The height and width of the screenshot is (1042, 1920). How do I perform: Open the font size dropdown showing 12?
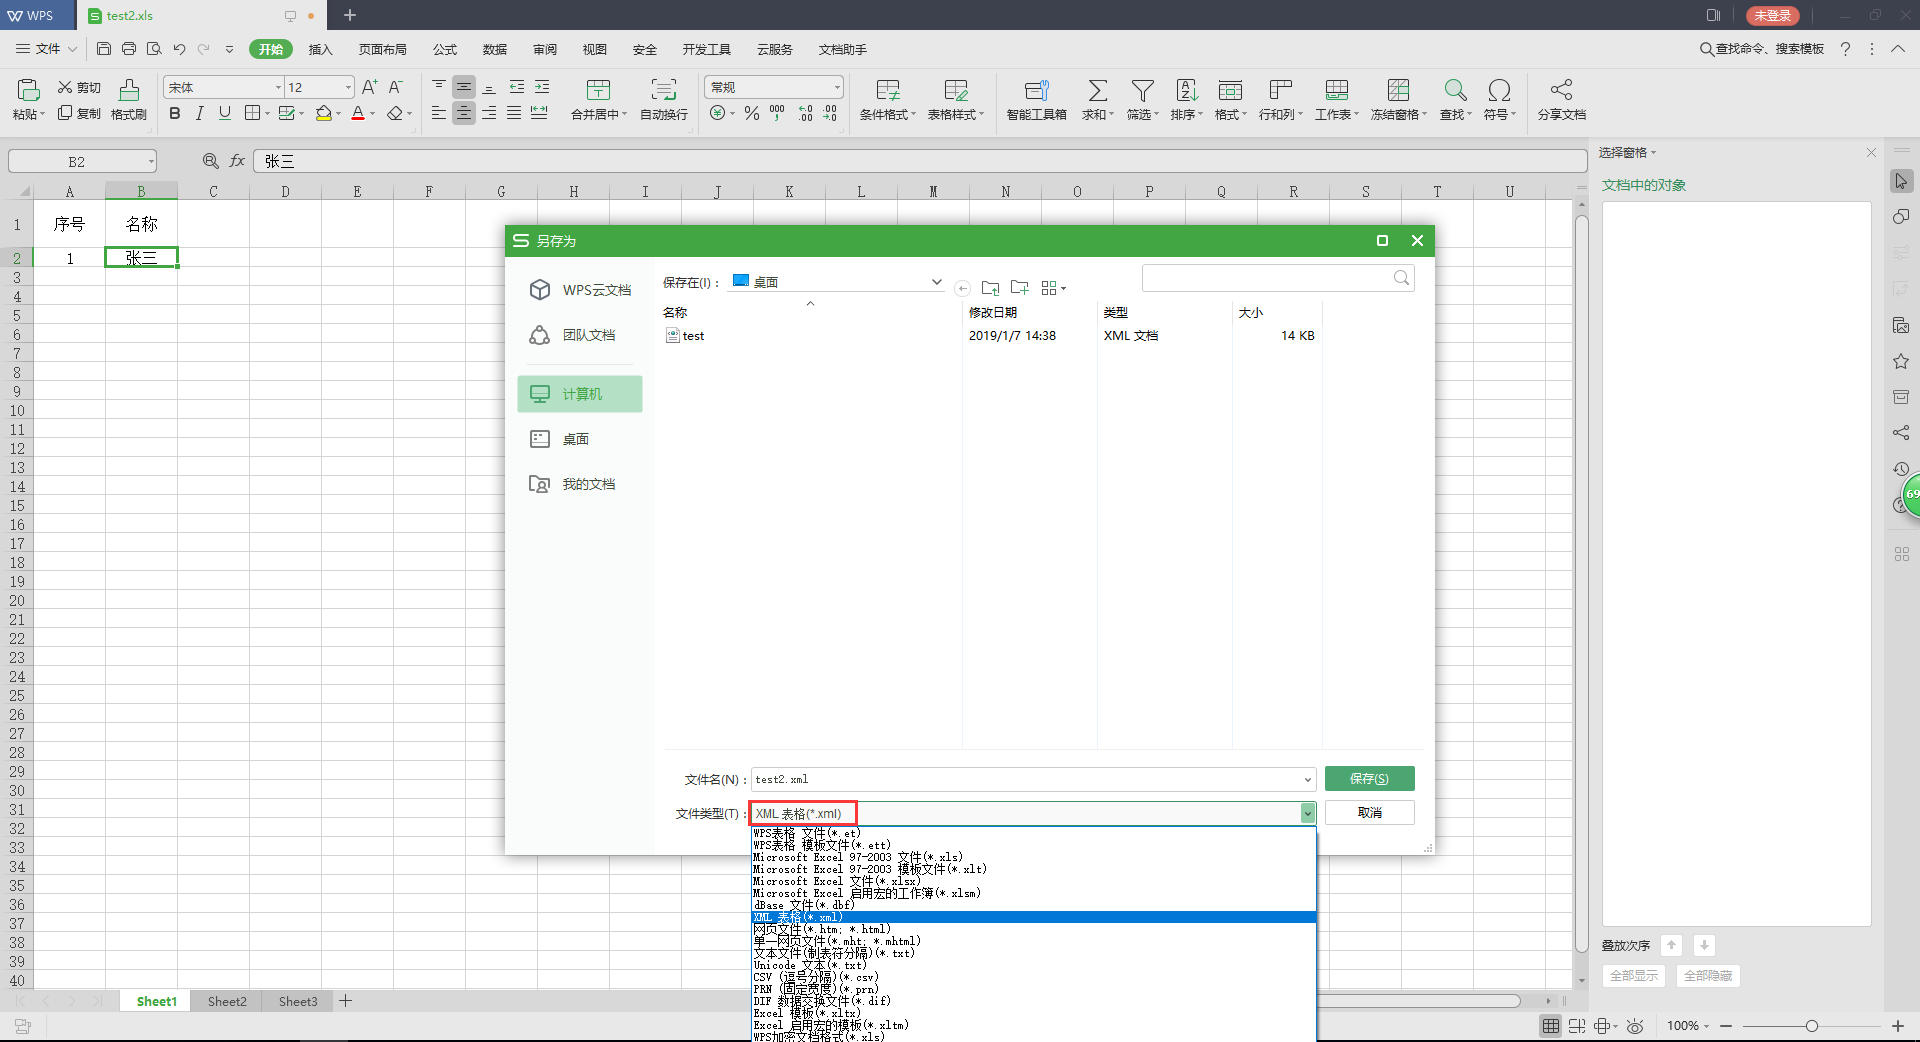tap(348, 88)
